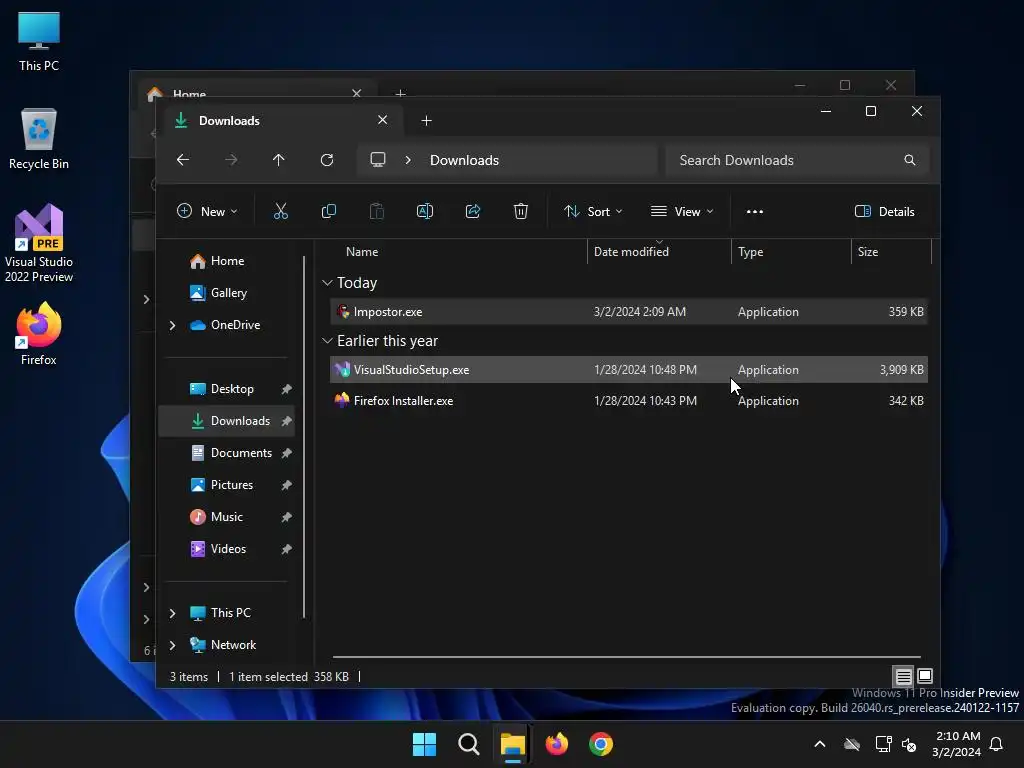Viewport: 1024px width, 768px height.
Task: Refresh the Downloads folder
Action: (x=327, y=160)
